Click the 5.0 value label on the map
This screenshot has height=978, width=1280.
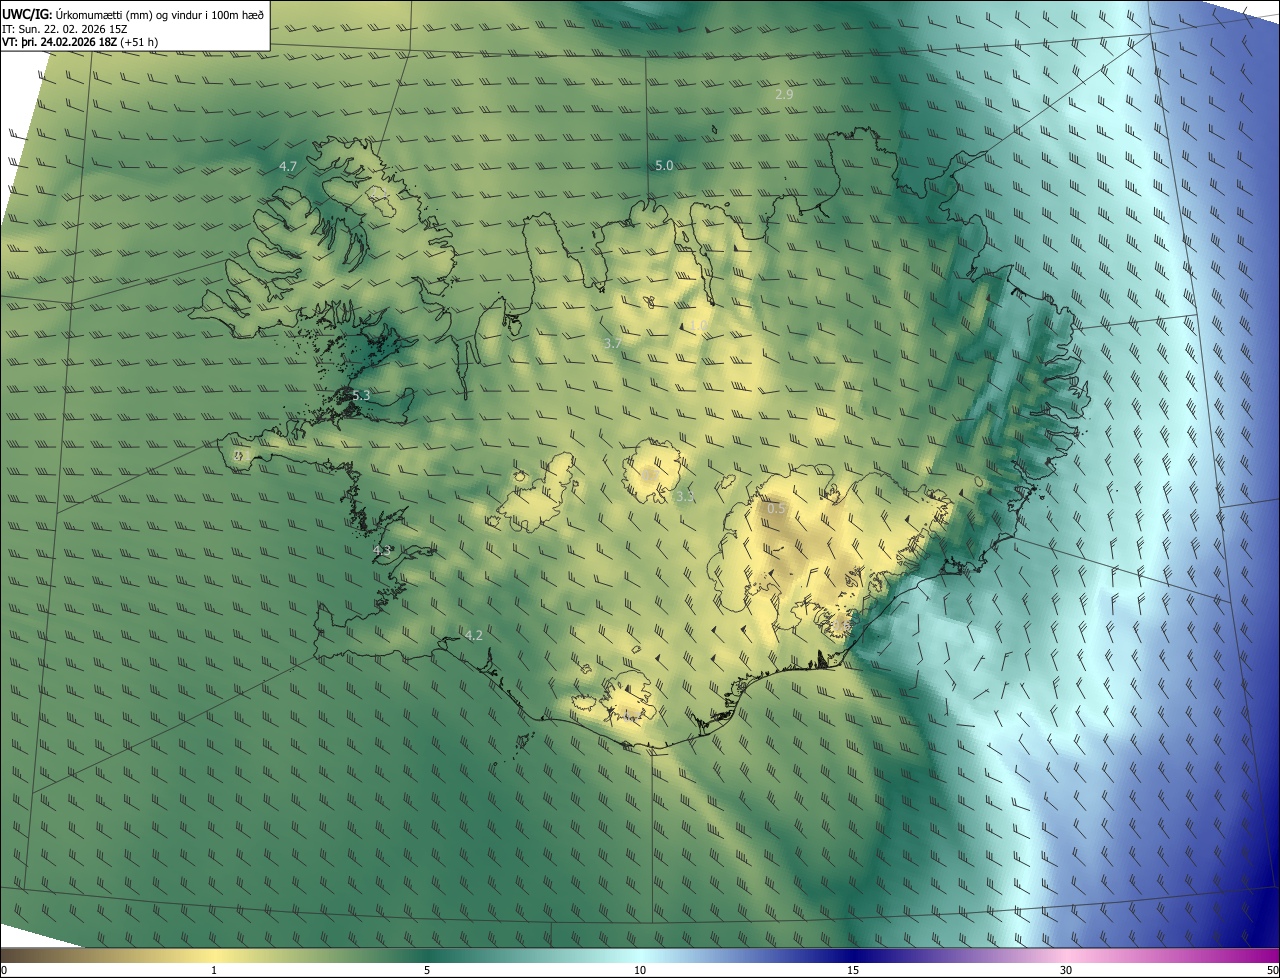[664, 165]
